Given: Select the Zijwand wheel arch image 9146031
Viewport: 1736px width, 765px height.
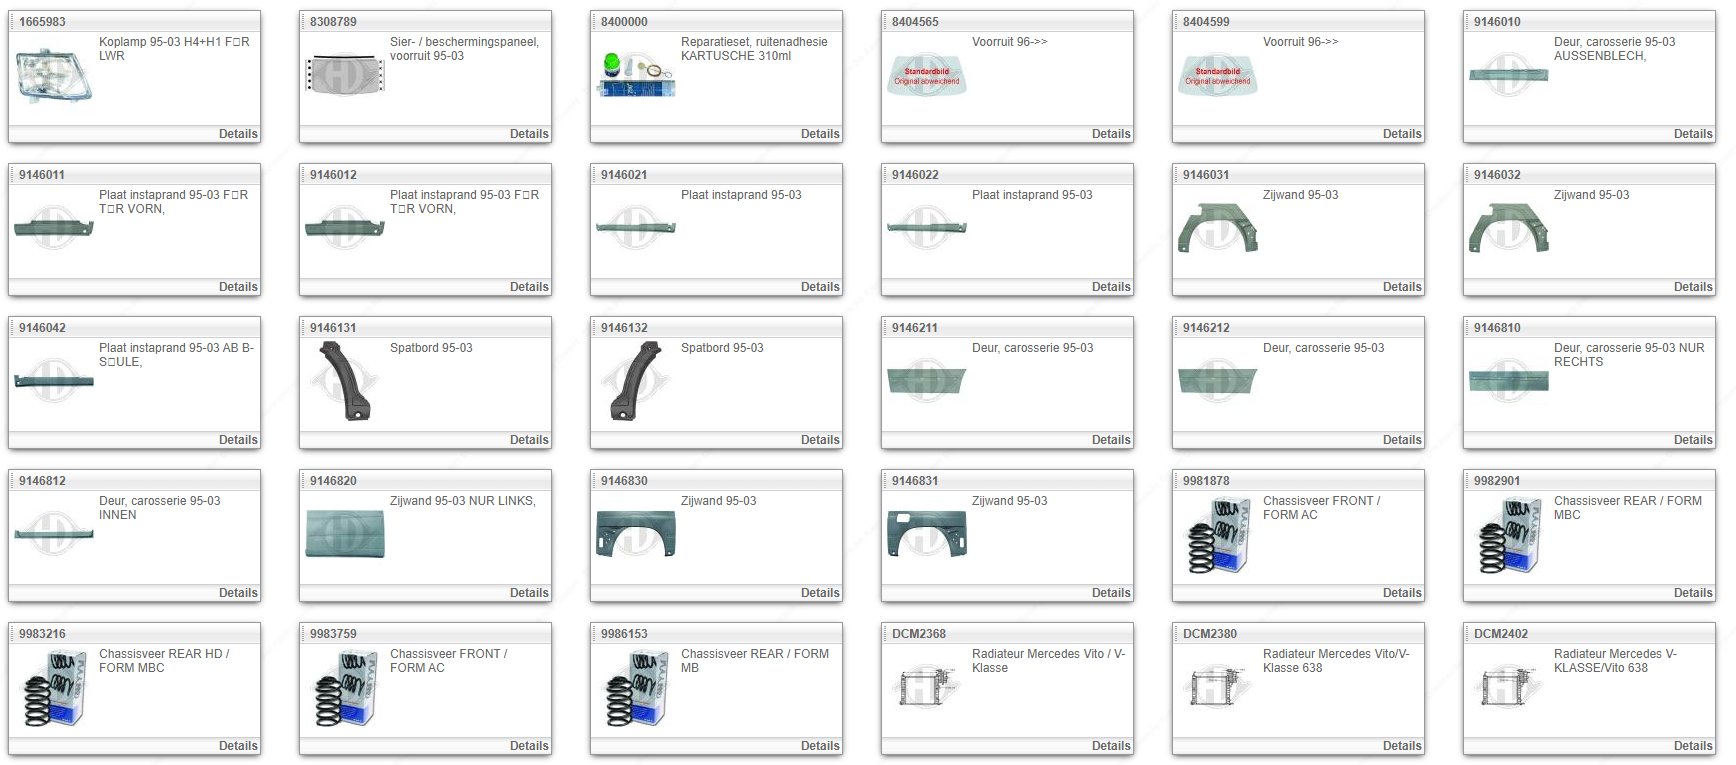Looking at the screenshot, I should pos(1218,227).
